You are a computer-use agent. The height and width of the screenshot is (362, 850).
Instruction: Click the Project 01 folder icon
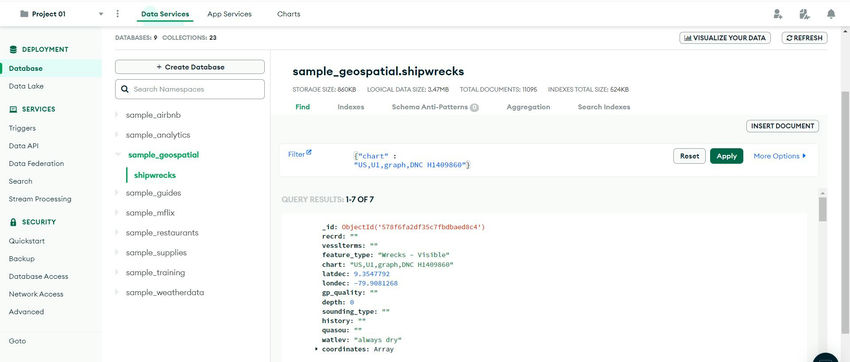[24, 14]
